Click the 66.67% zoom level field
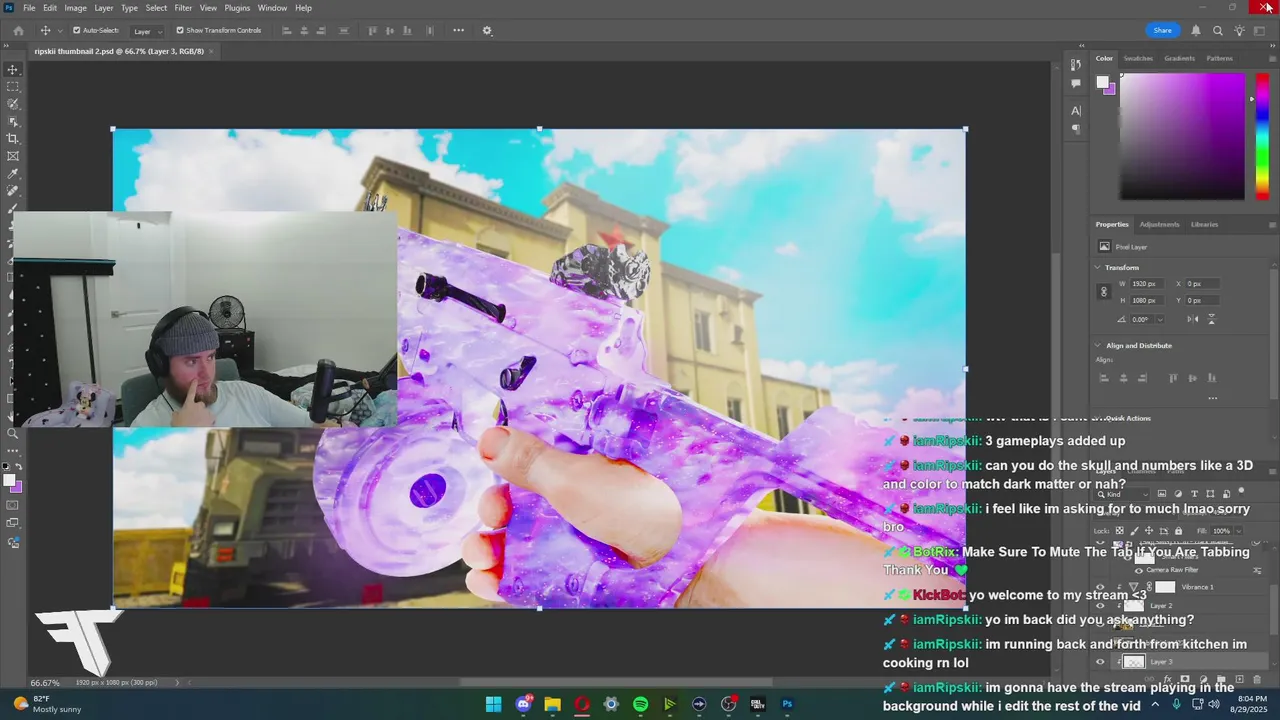Screen dimensions: 1280x720 point(45,683)
